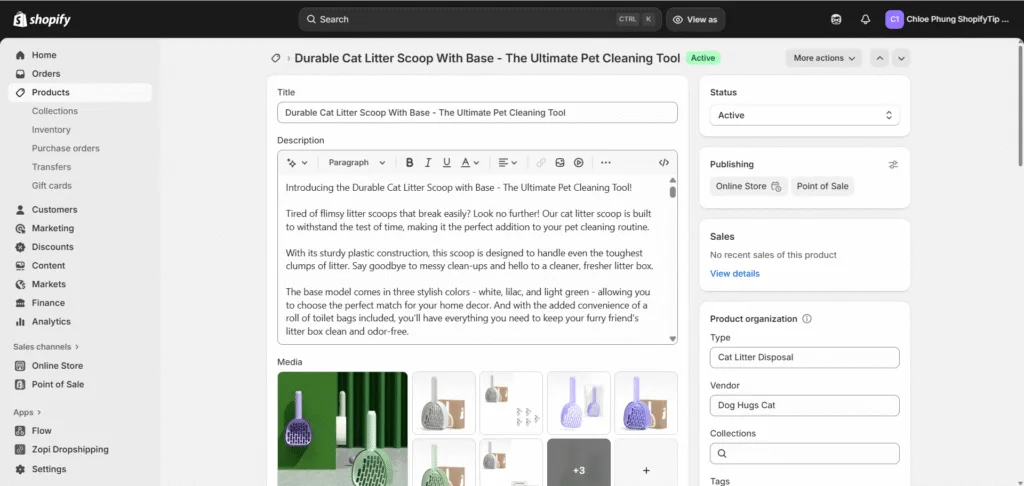The image size is (1024, 486).
Task: Click the Online Store publishing chip
Action: [x=748, y=186]
